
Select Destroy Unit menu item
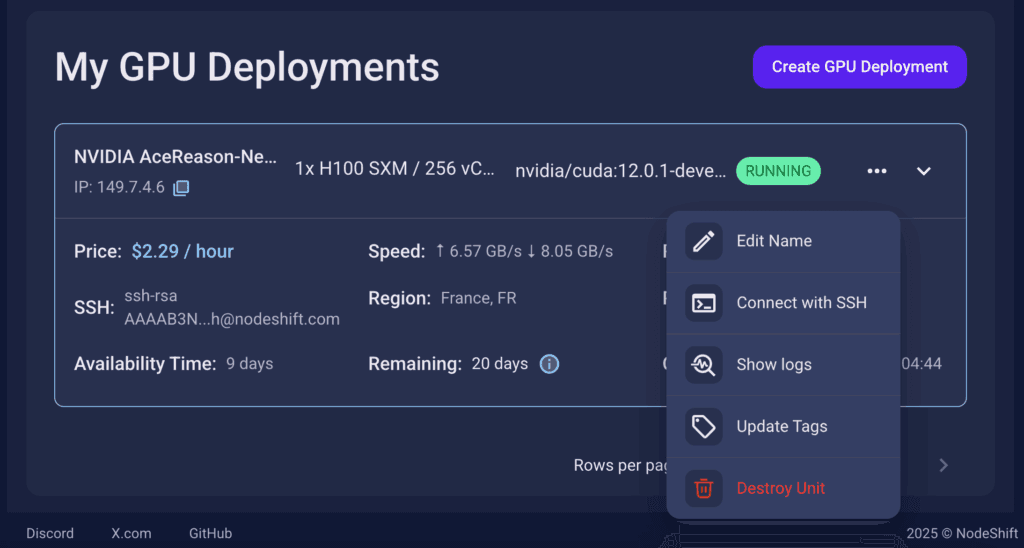click(x=783, y=488)
